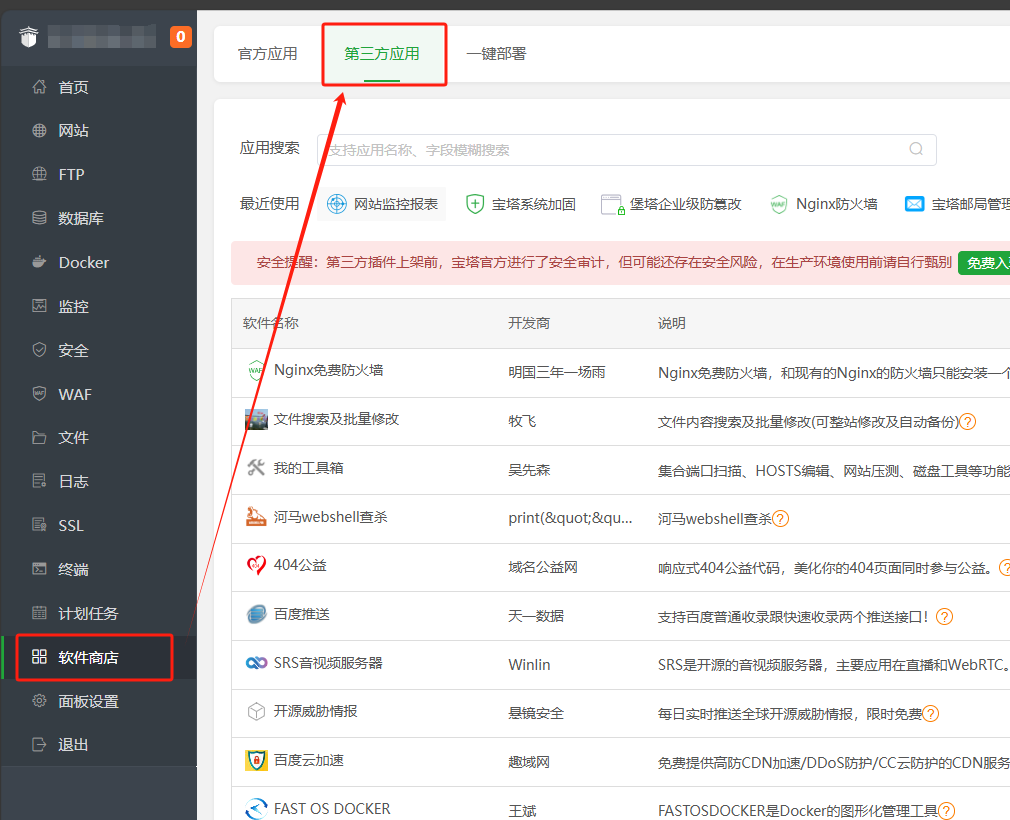Click the green 免费入驻 button
The width and height of the screenshot is (1010, 820).
[984, 263]
